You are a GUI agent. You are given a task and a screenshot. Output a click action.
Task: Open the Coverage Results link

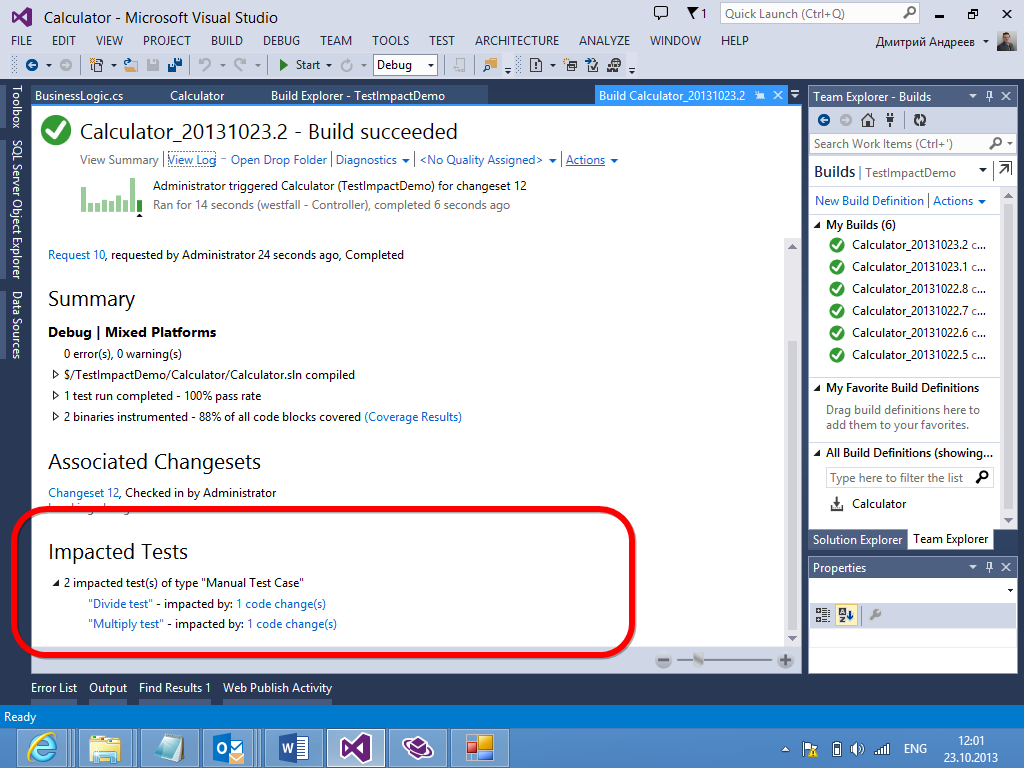[413, 417]
